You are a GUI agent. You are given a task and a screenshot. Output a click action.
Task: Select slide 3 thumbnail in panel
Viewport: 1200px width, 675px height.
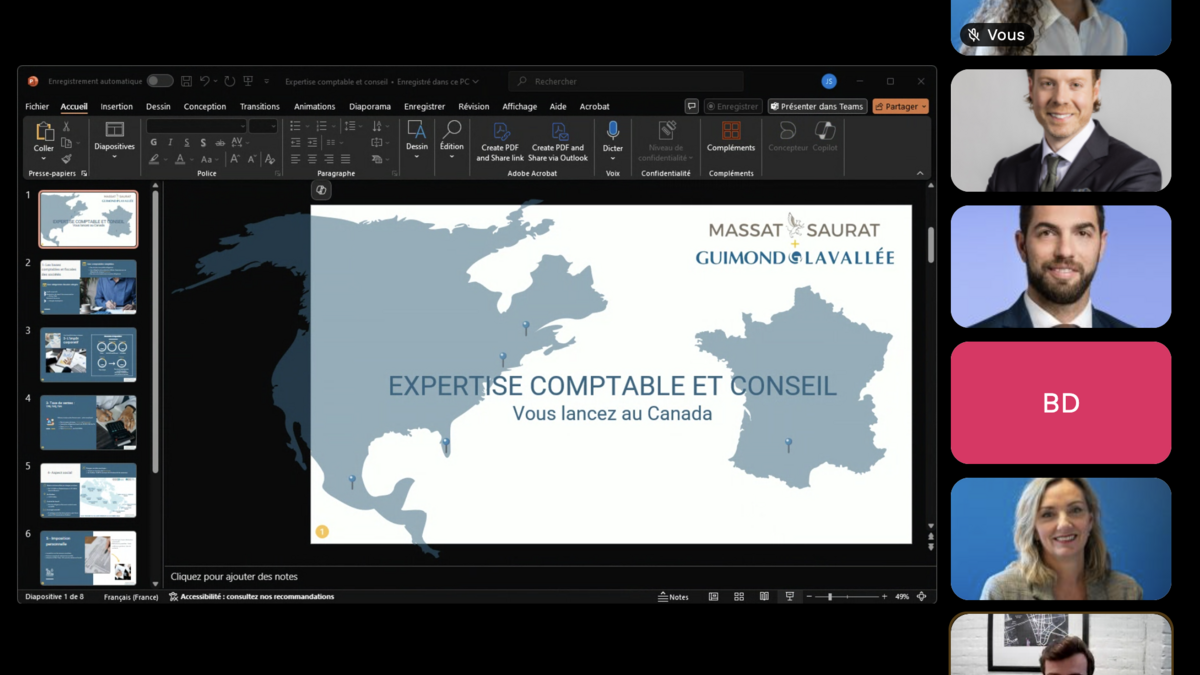point(88,355)
